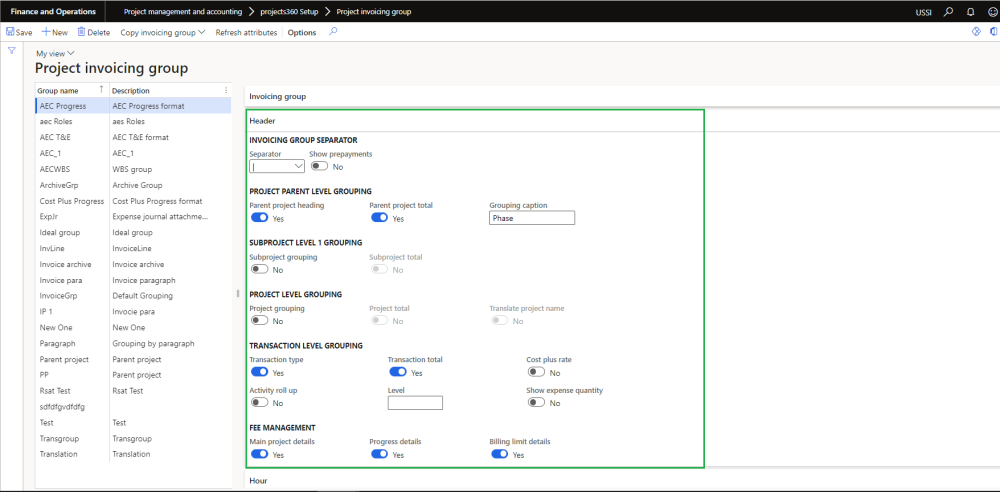This screenshot has height=492, width=1000.
Task: Click Finance and Operations home link
Action: coord(53,11)
